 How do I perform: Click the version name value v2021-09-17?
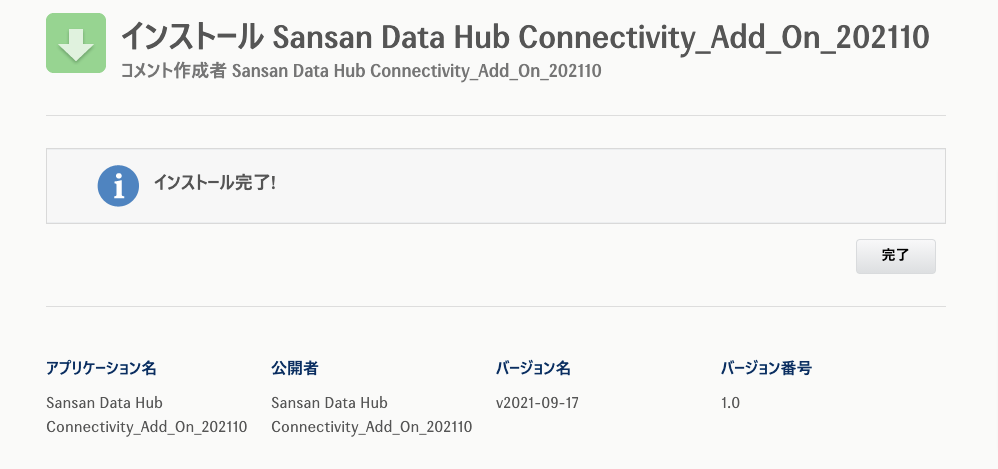tap(537, 403)
